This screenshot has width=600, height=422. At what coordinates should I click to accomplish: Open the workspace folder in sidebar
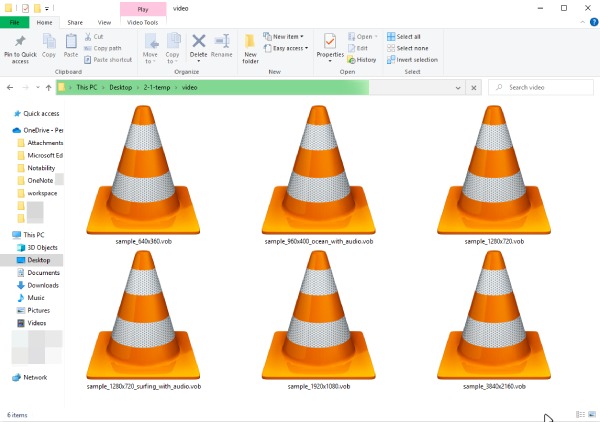tap(38, 193)
